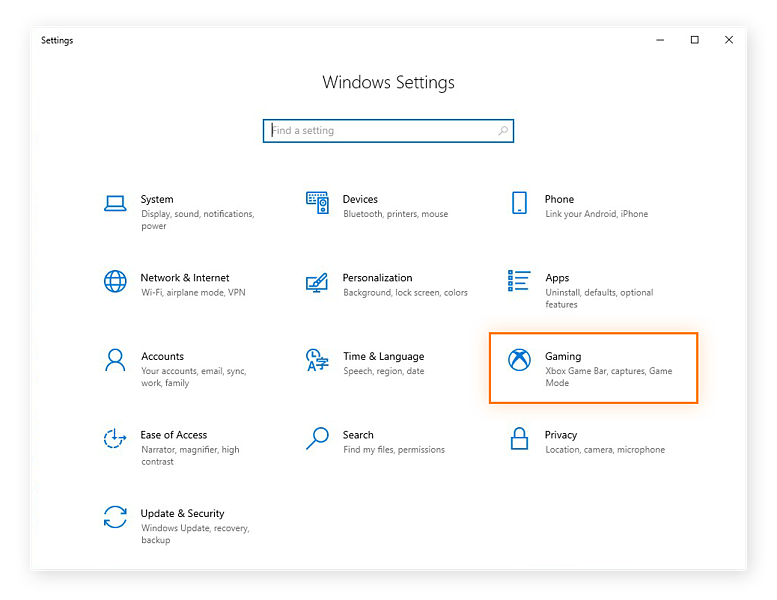This screenshot has height=600, width=777.
Task: Click 'Location, camera, microphone' description
Action: 605,450
